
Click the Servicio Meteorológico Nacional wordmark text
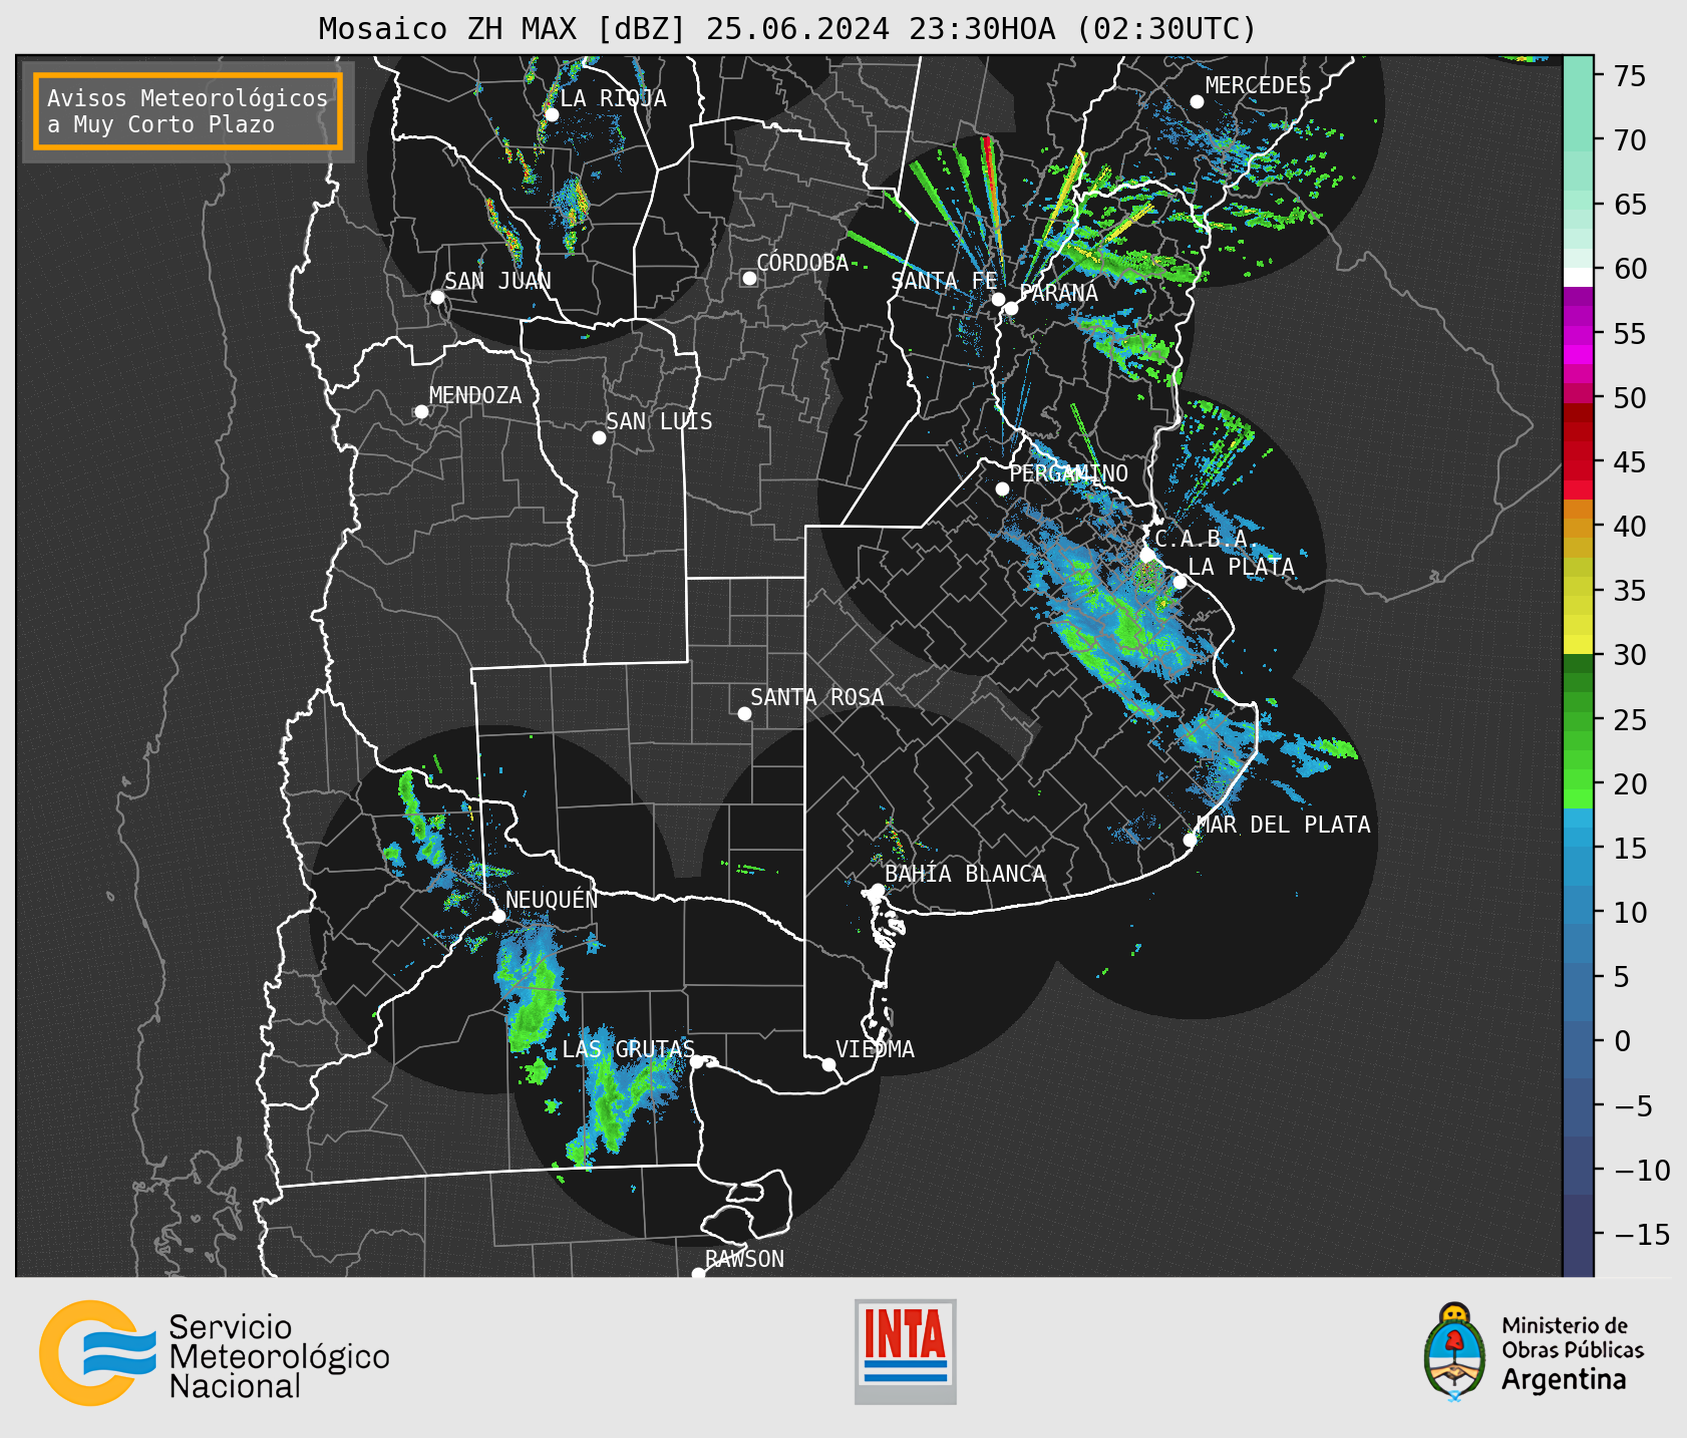click(x=279, y=1356)
